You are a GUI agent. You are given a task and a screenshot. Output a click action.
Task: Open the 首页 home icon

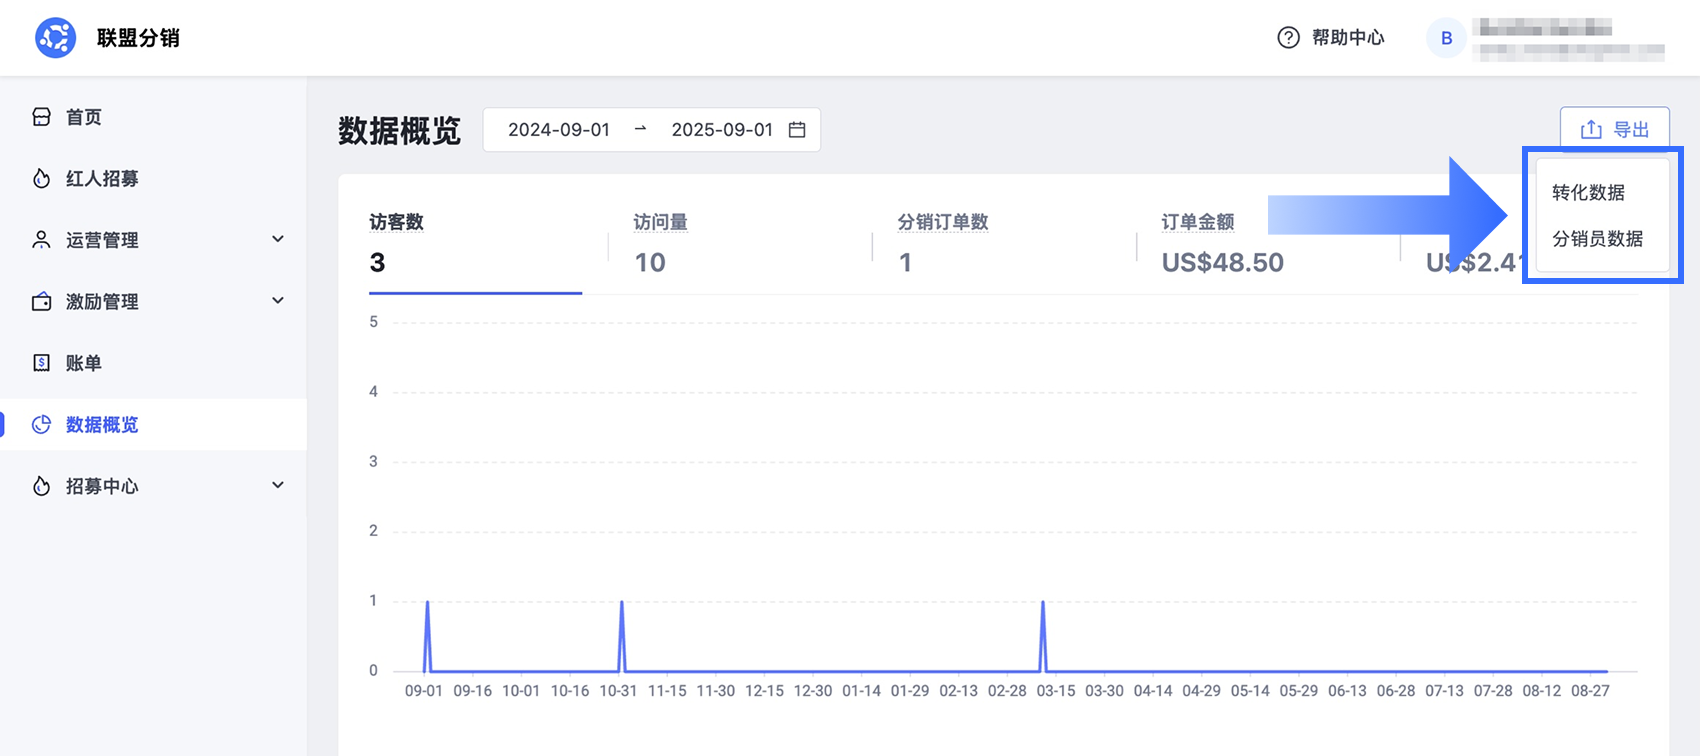pyautogui.click(x=41, y=117)
